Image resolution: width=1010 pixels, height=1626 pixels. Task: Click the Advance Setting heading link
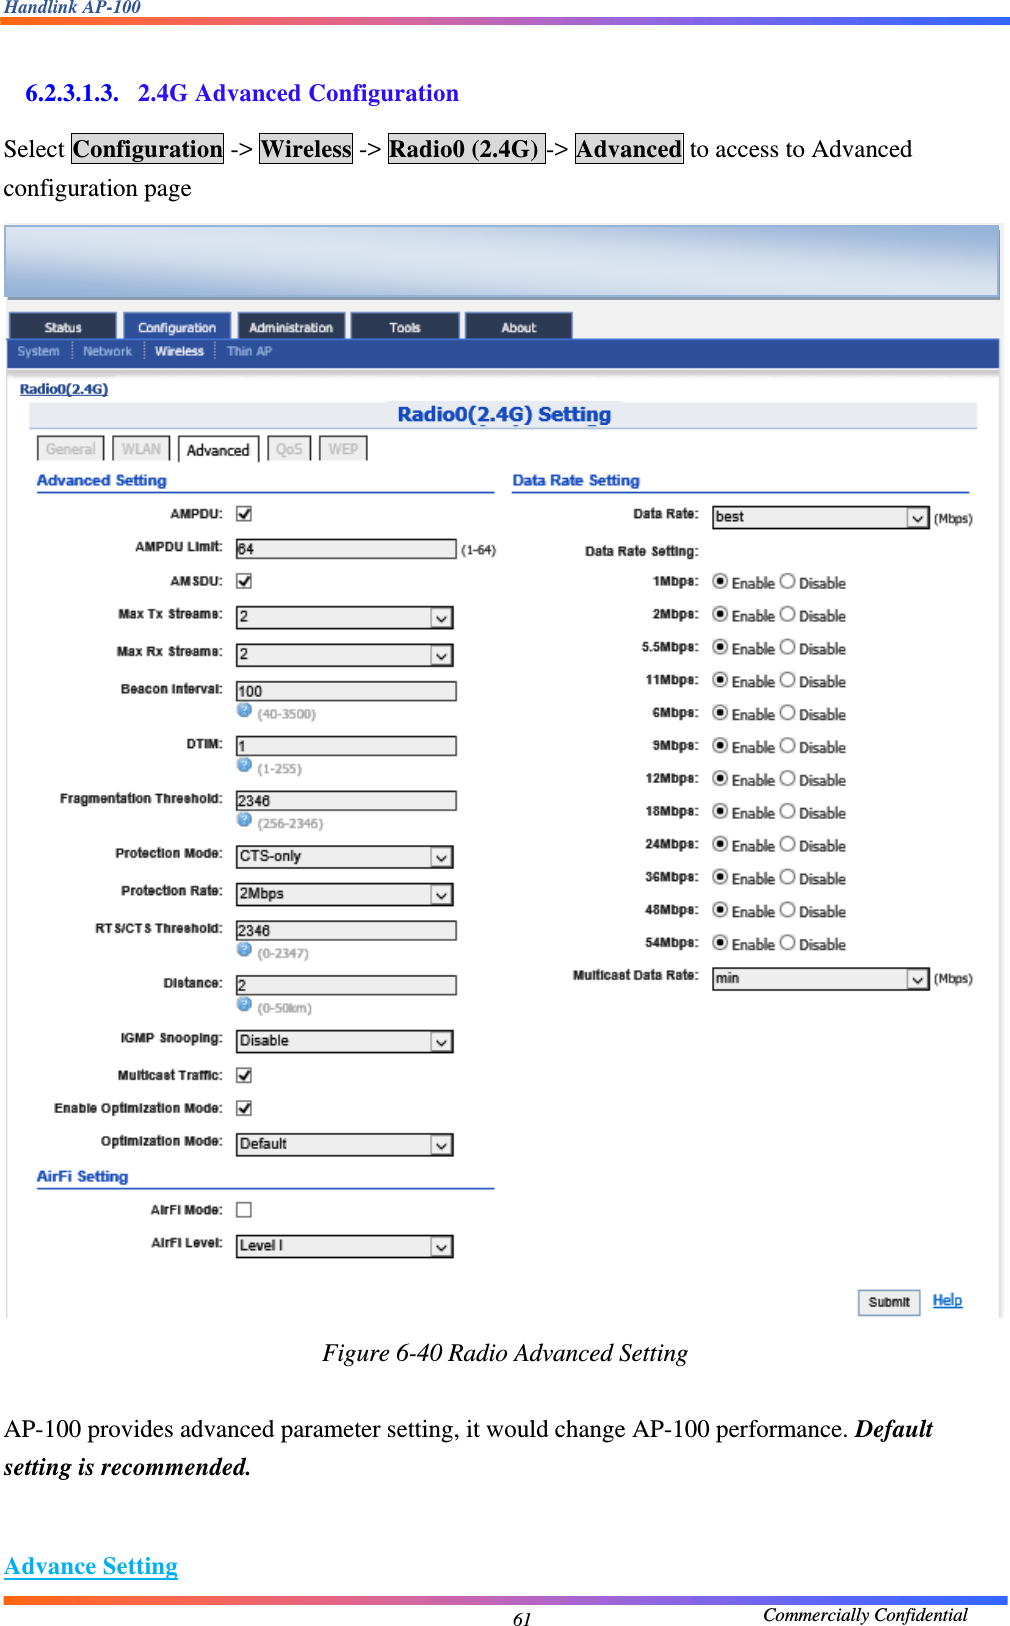pos(91,1566)
